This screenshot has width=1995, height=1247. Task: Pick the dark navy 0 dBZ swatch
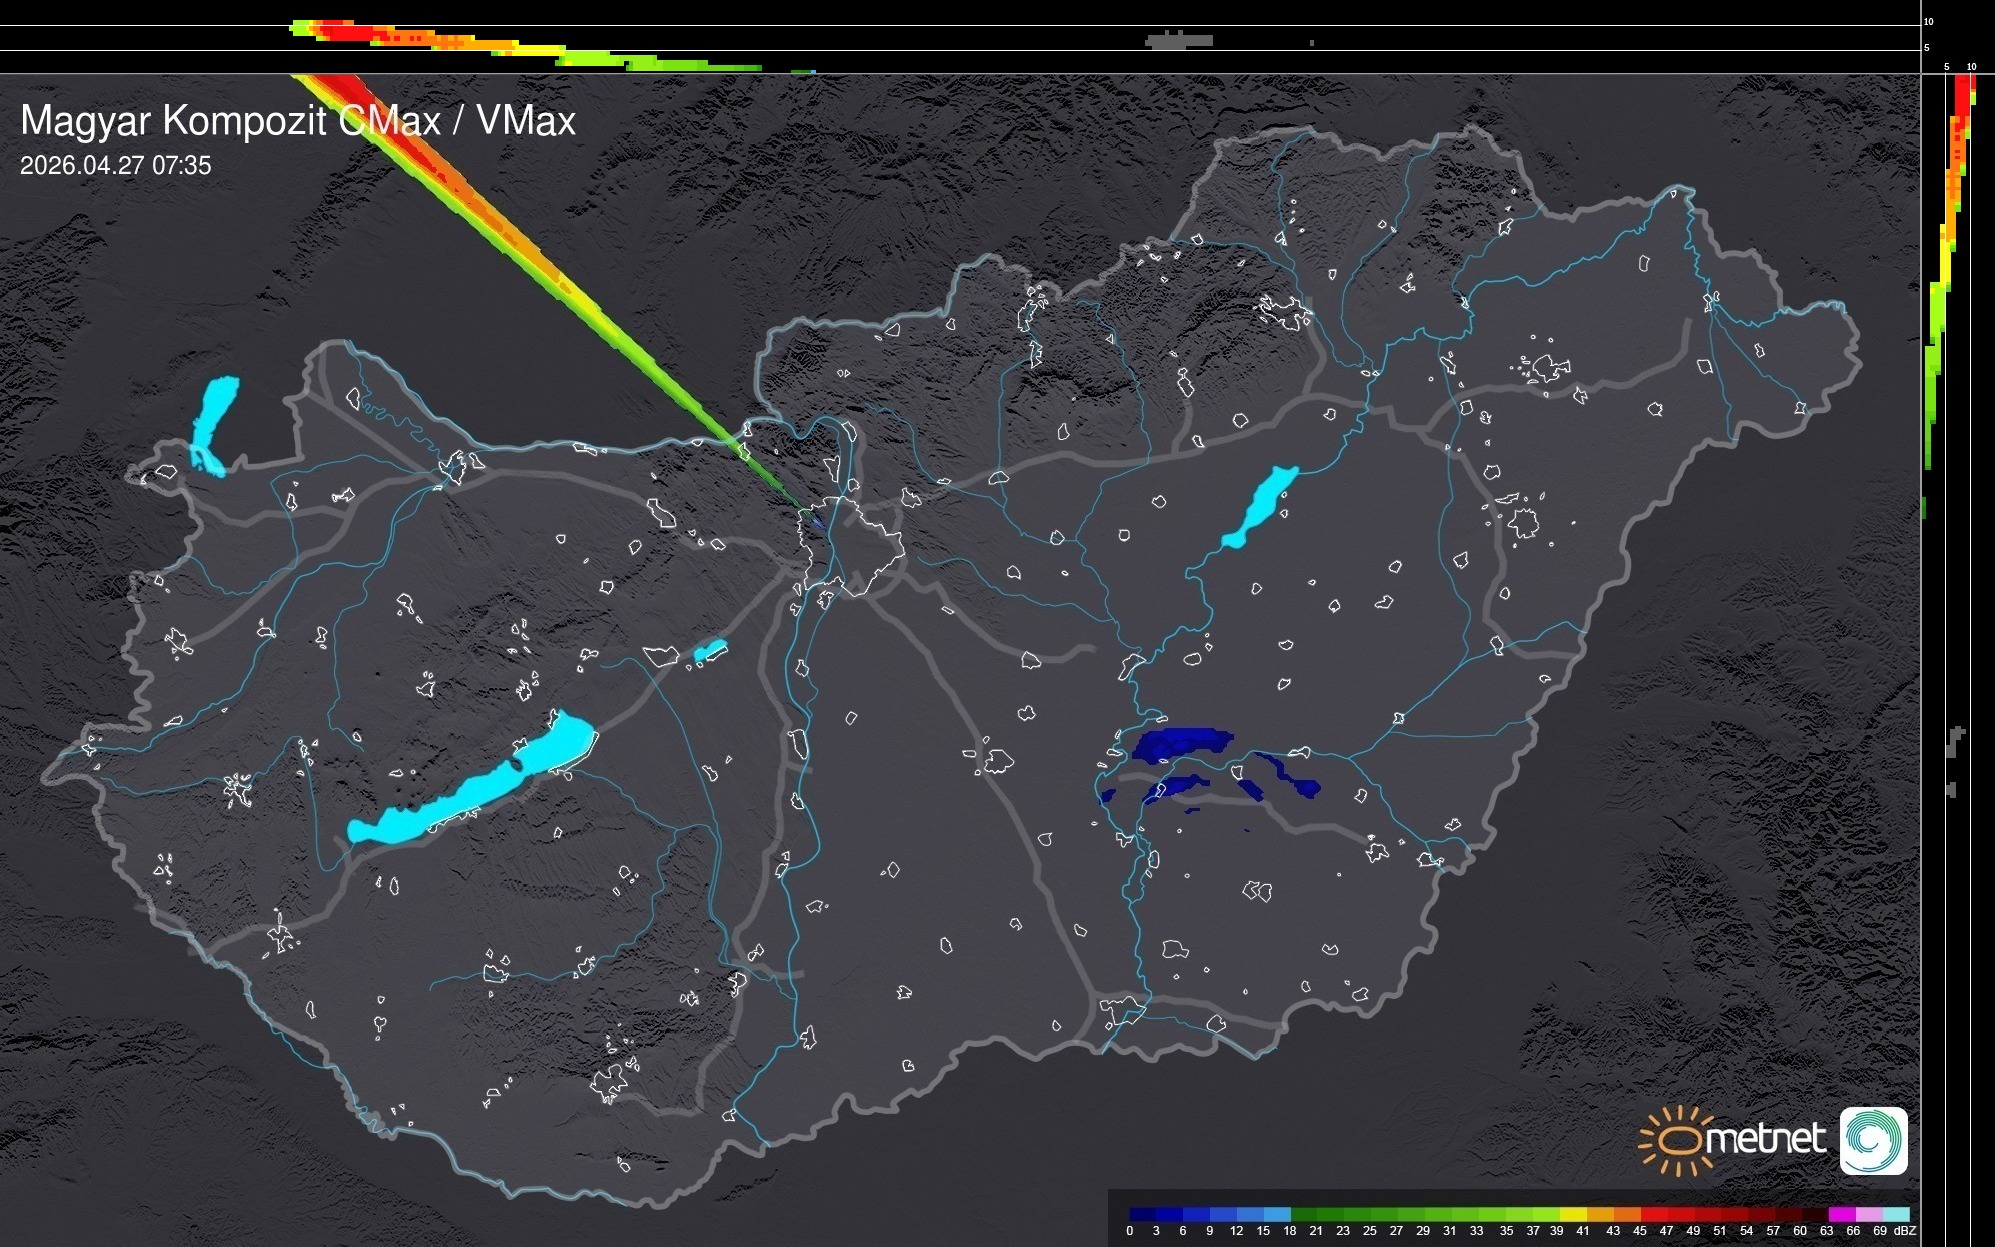(1142, 1214)
